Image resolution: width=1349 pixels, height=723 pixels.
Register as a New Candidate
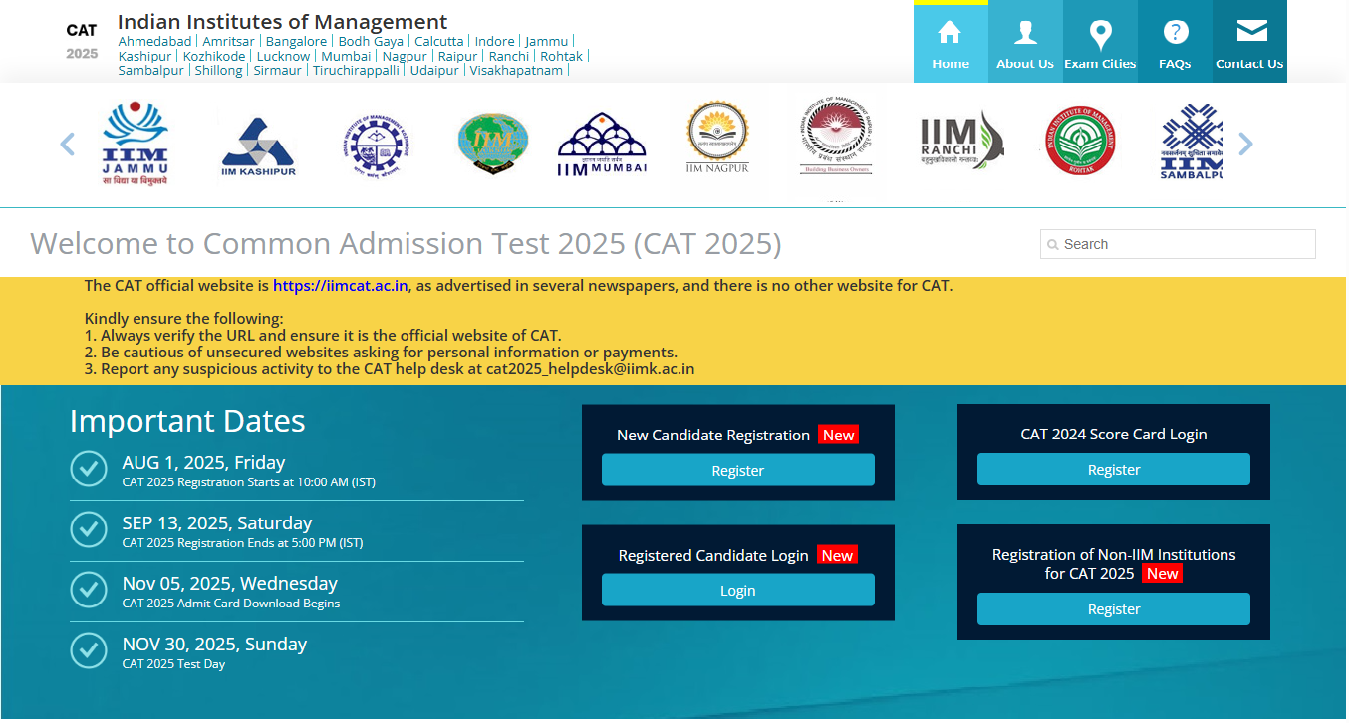[738, 469]
